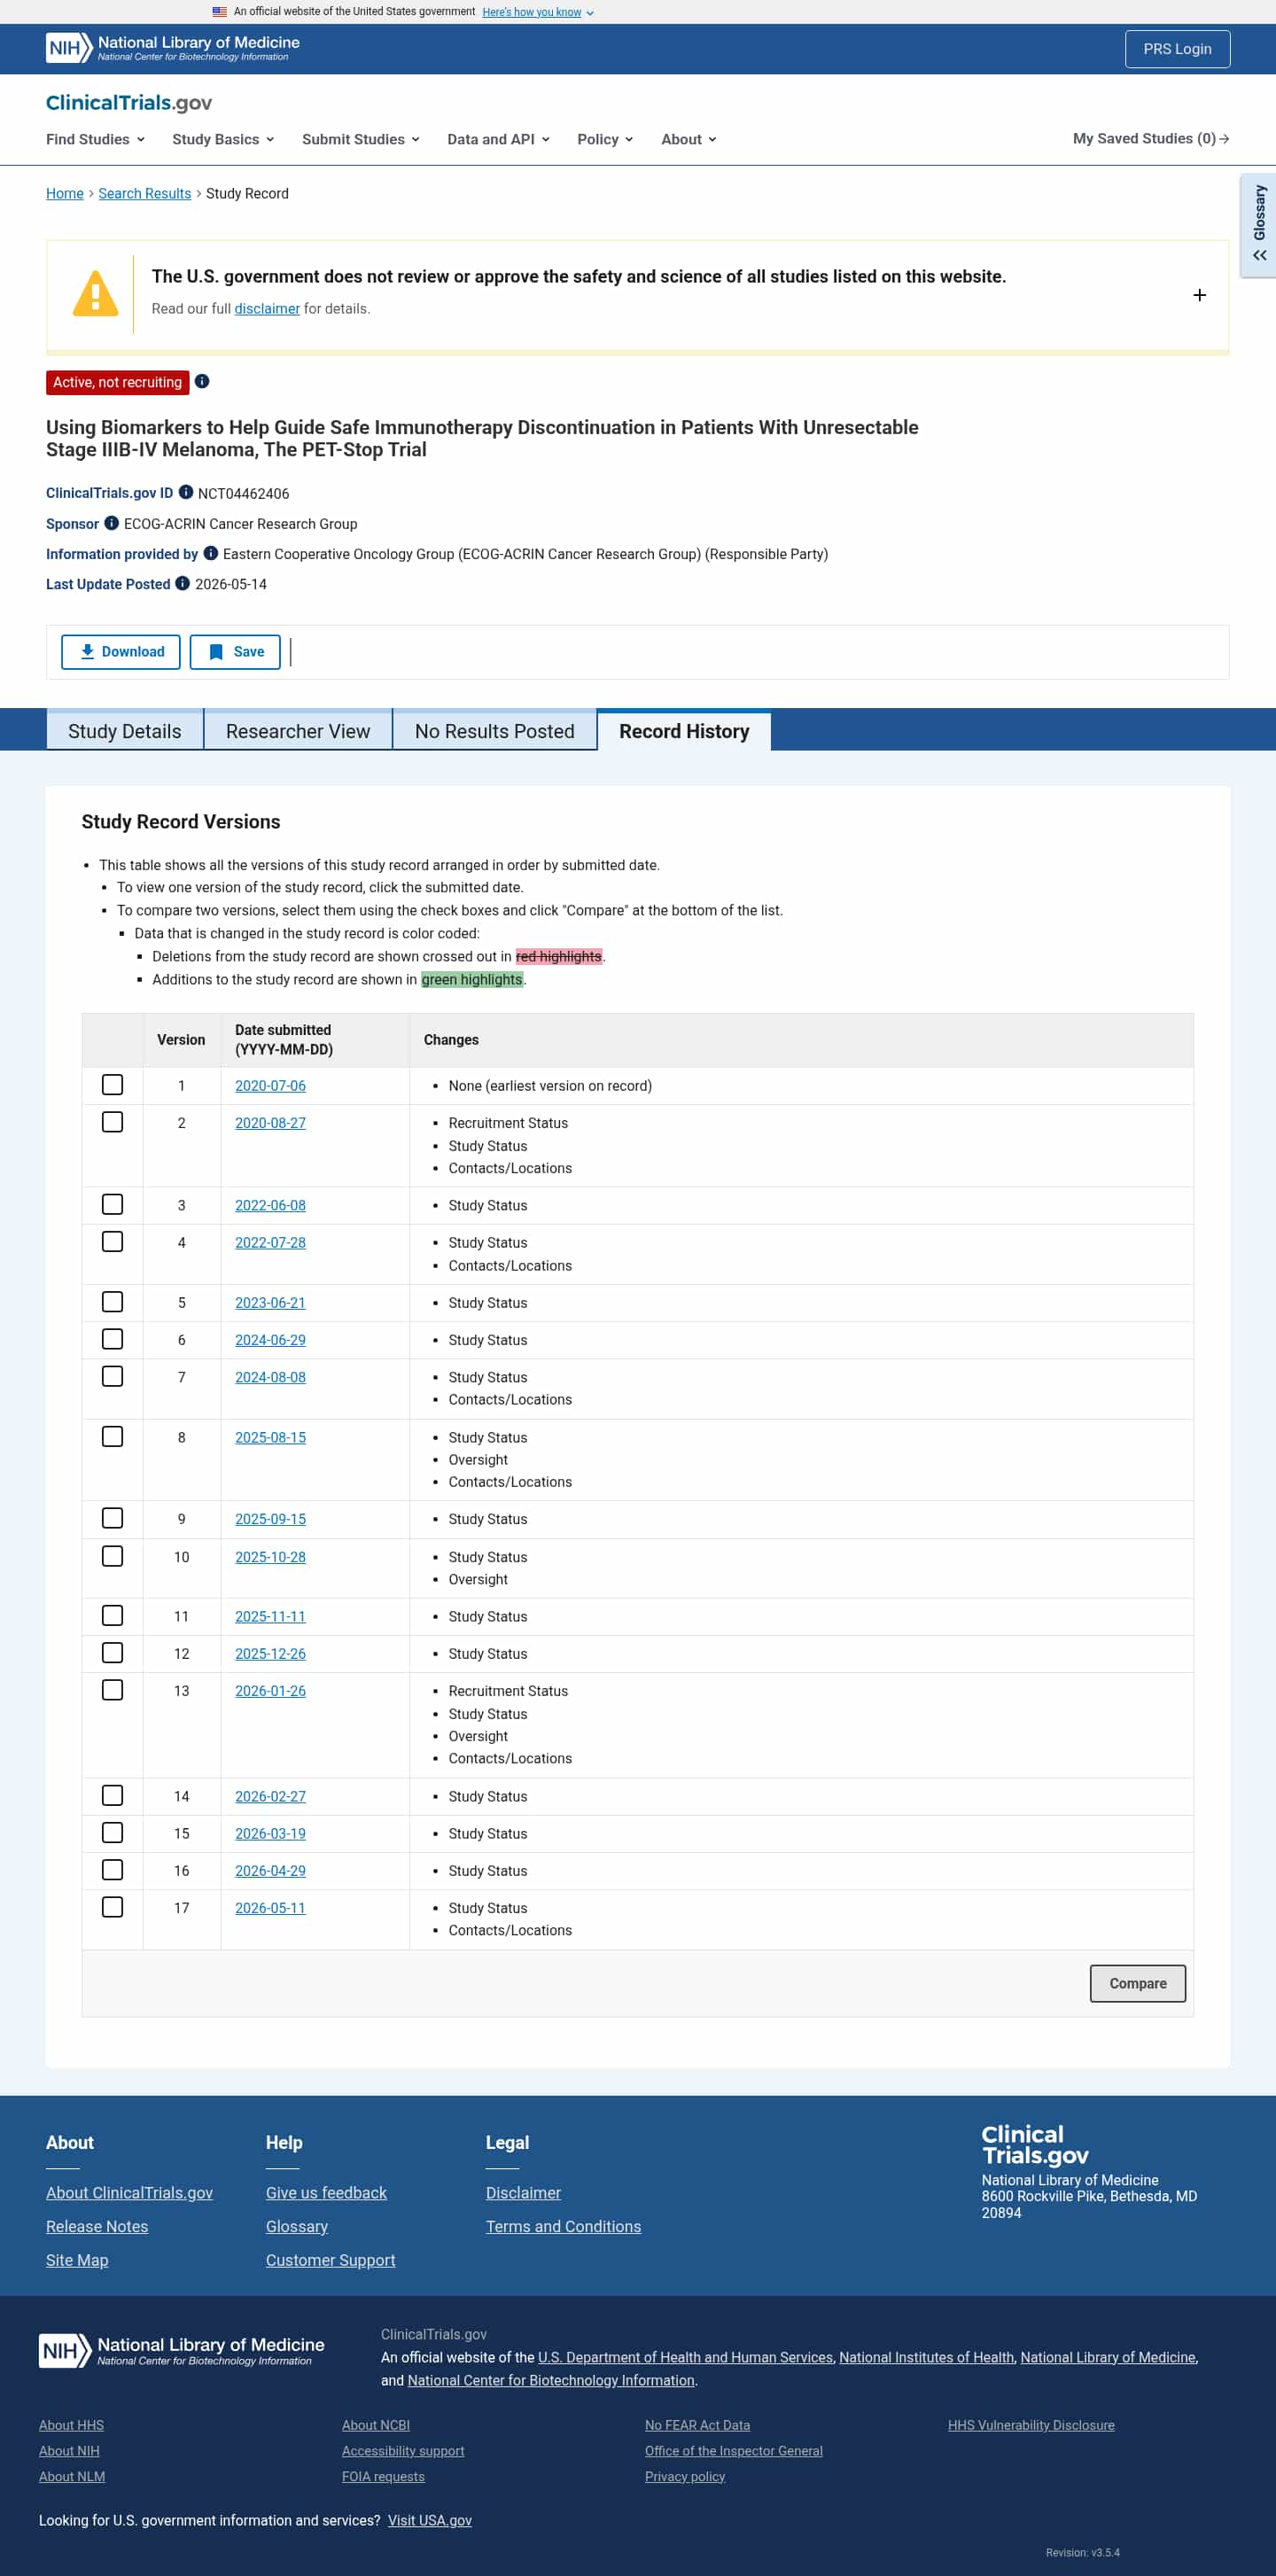Click the NIH National Library of Medicine header logo
The image size is (1276, 2576).
point(173,48)
